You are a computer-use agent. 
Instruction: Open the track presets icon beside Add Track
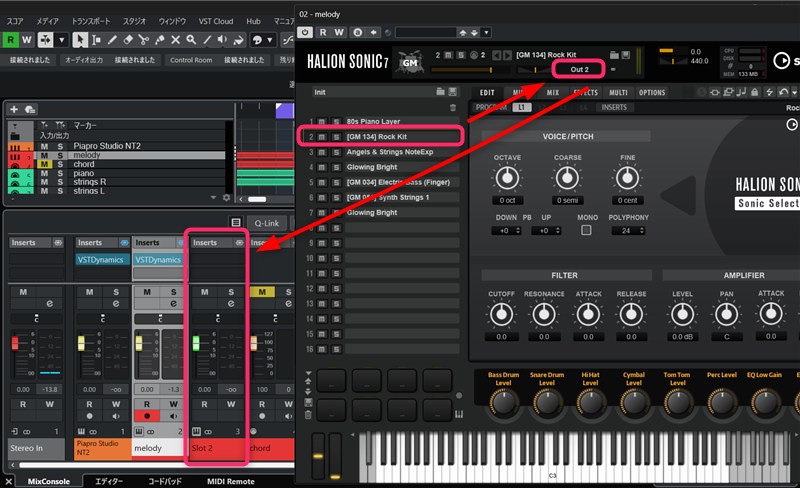[30, 109]
